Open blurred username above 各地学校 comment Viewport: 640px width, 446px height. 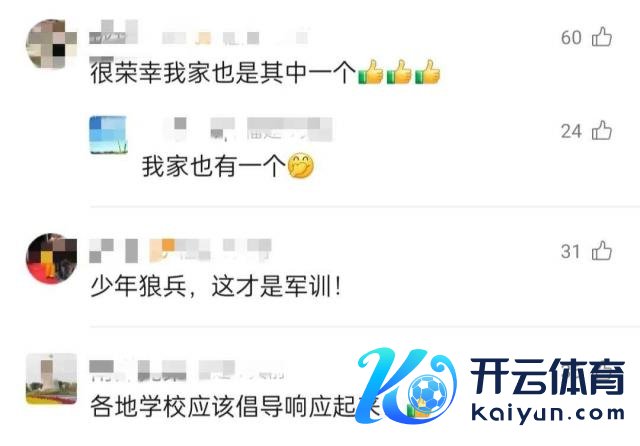pos(187,370)
